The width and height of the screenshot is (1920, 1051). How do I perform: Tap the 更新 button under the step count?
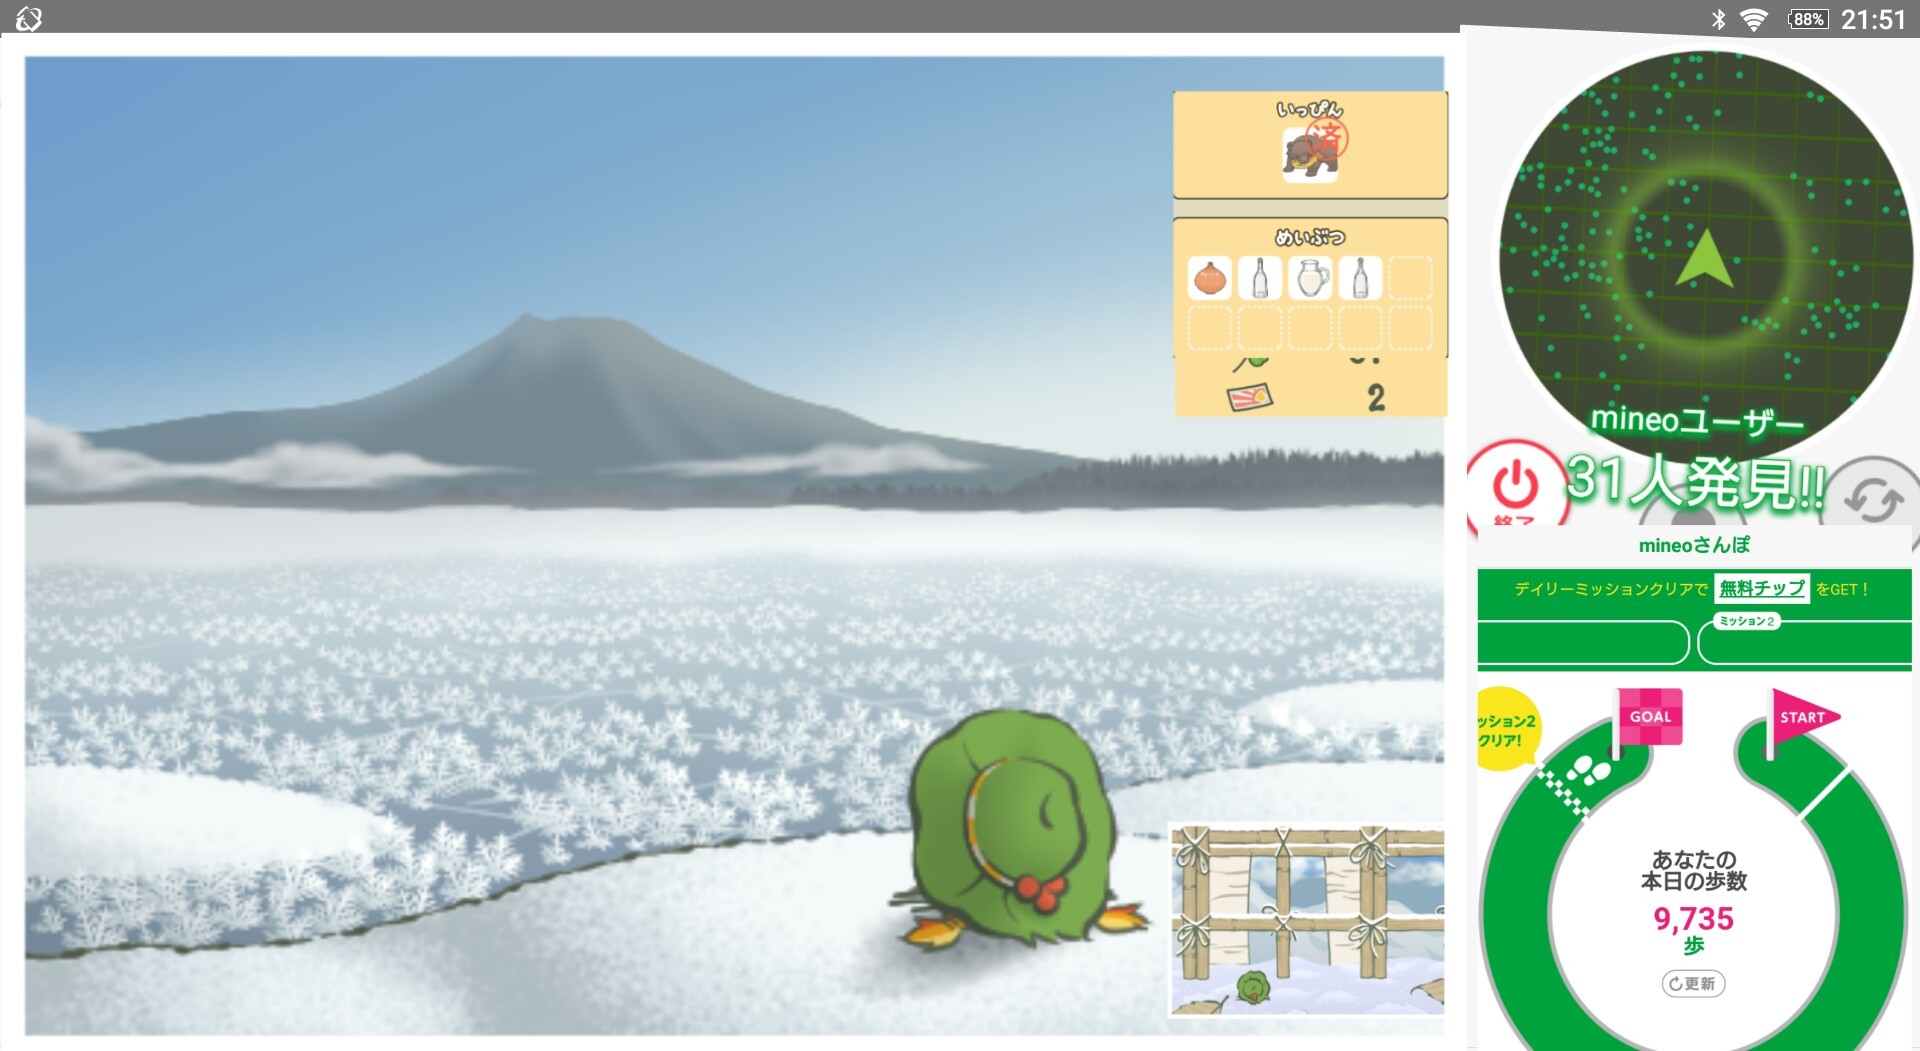pos(1693,983)
